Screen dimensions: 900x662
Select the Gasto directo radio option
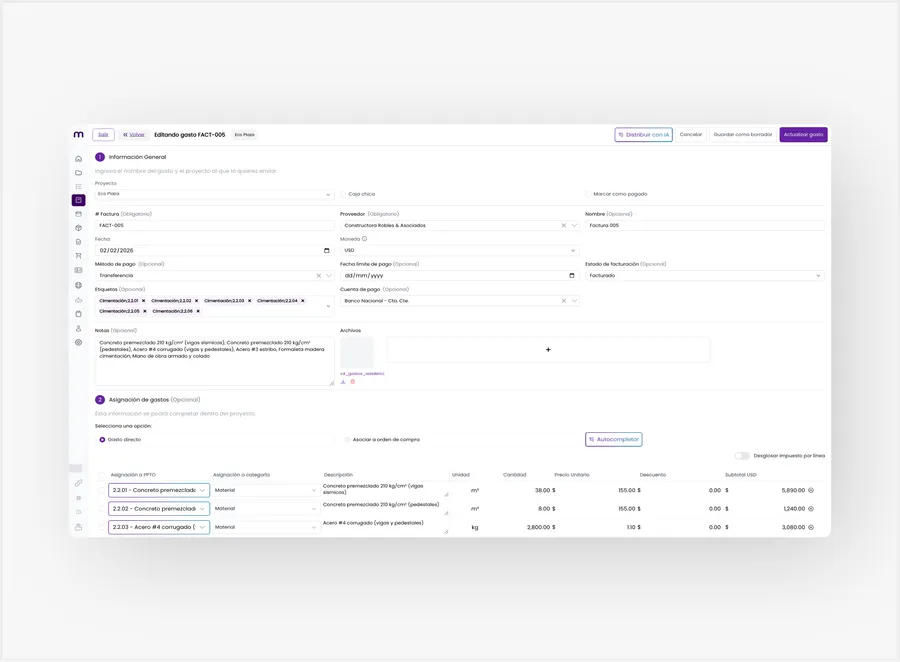102,440
